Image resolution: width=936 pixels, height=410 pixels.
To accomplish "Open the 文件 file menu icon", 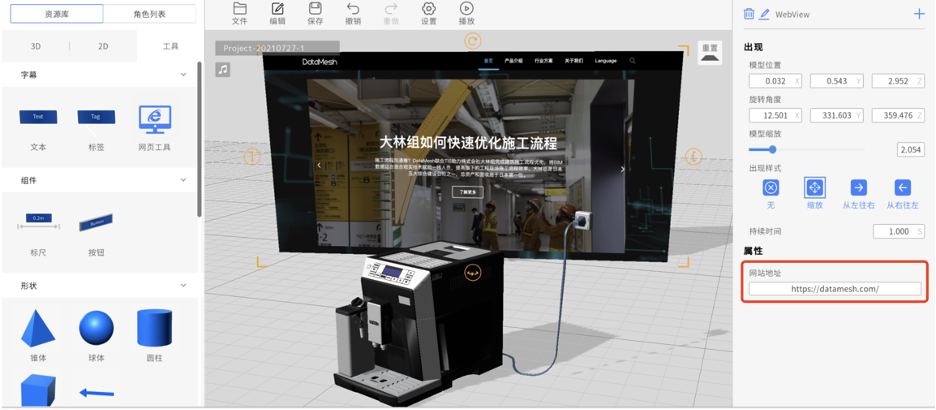I will coord(239,8).
